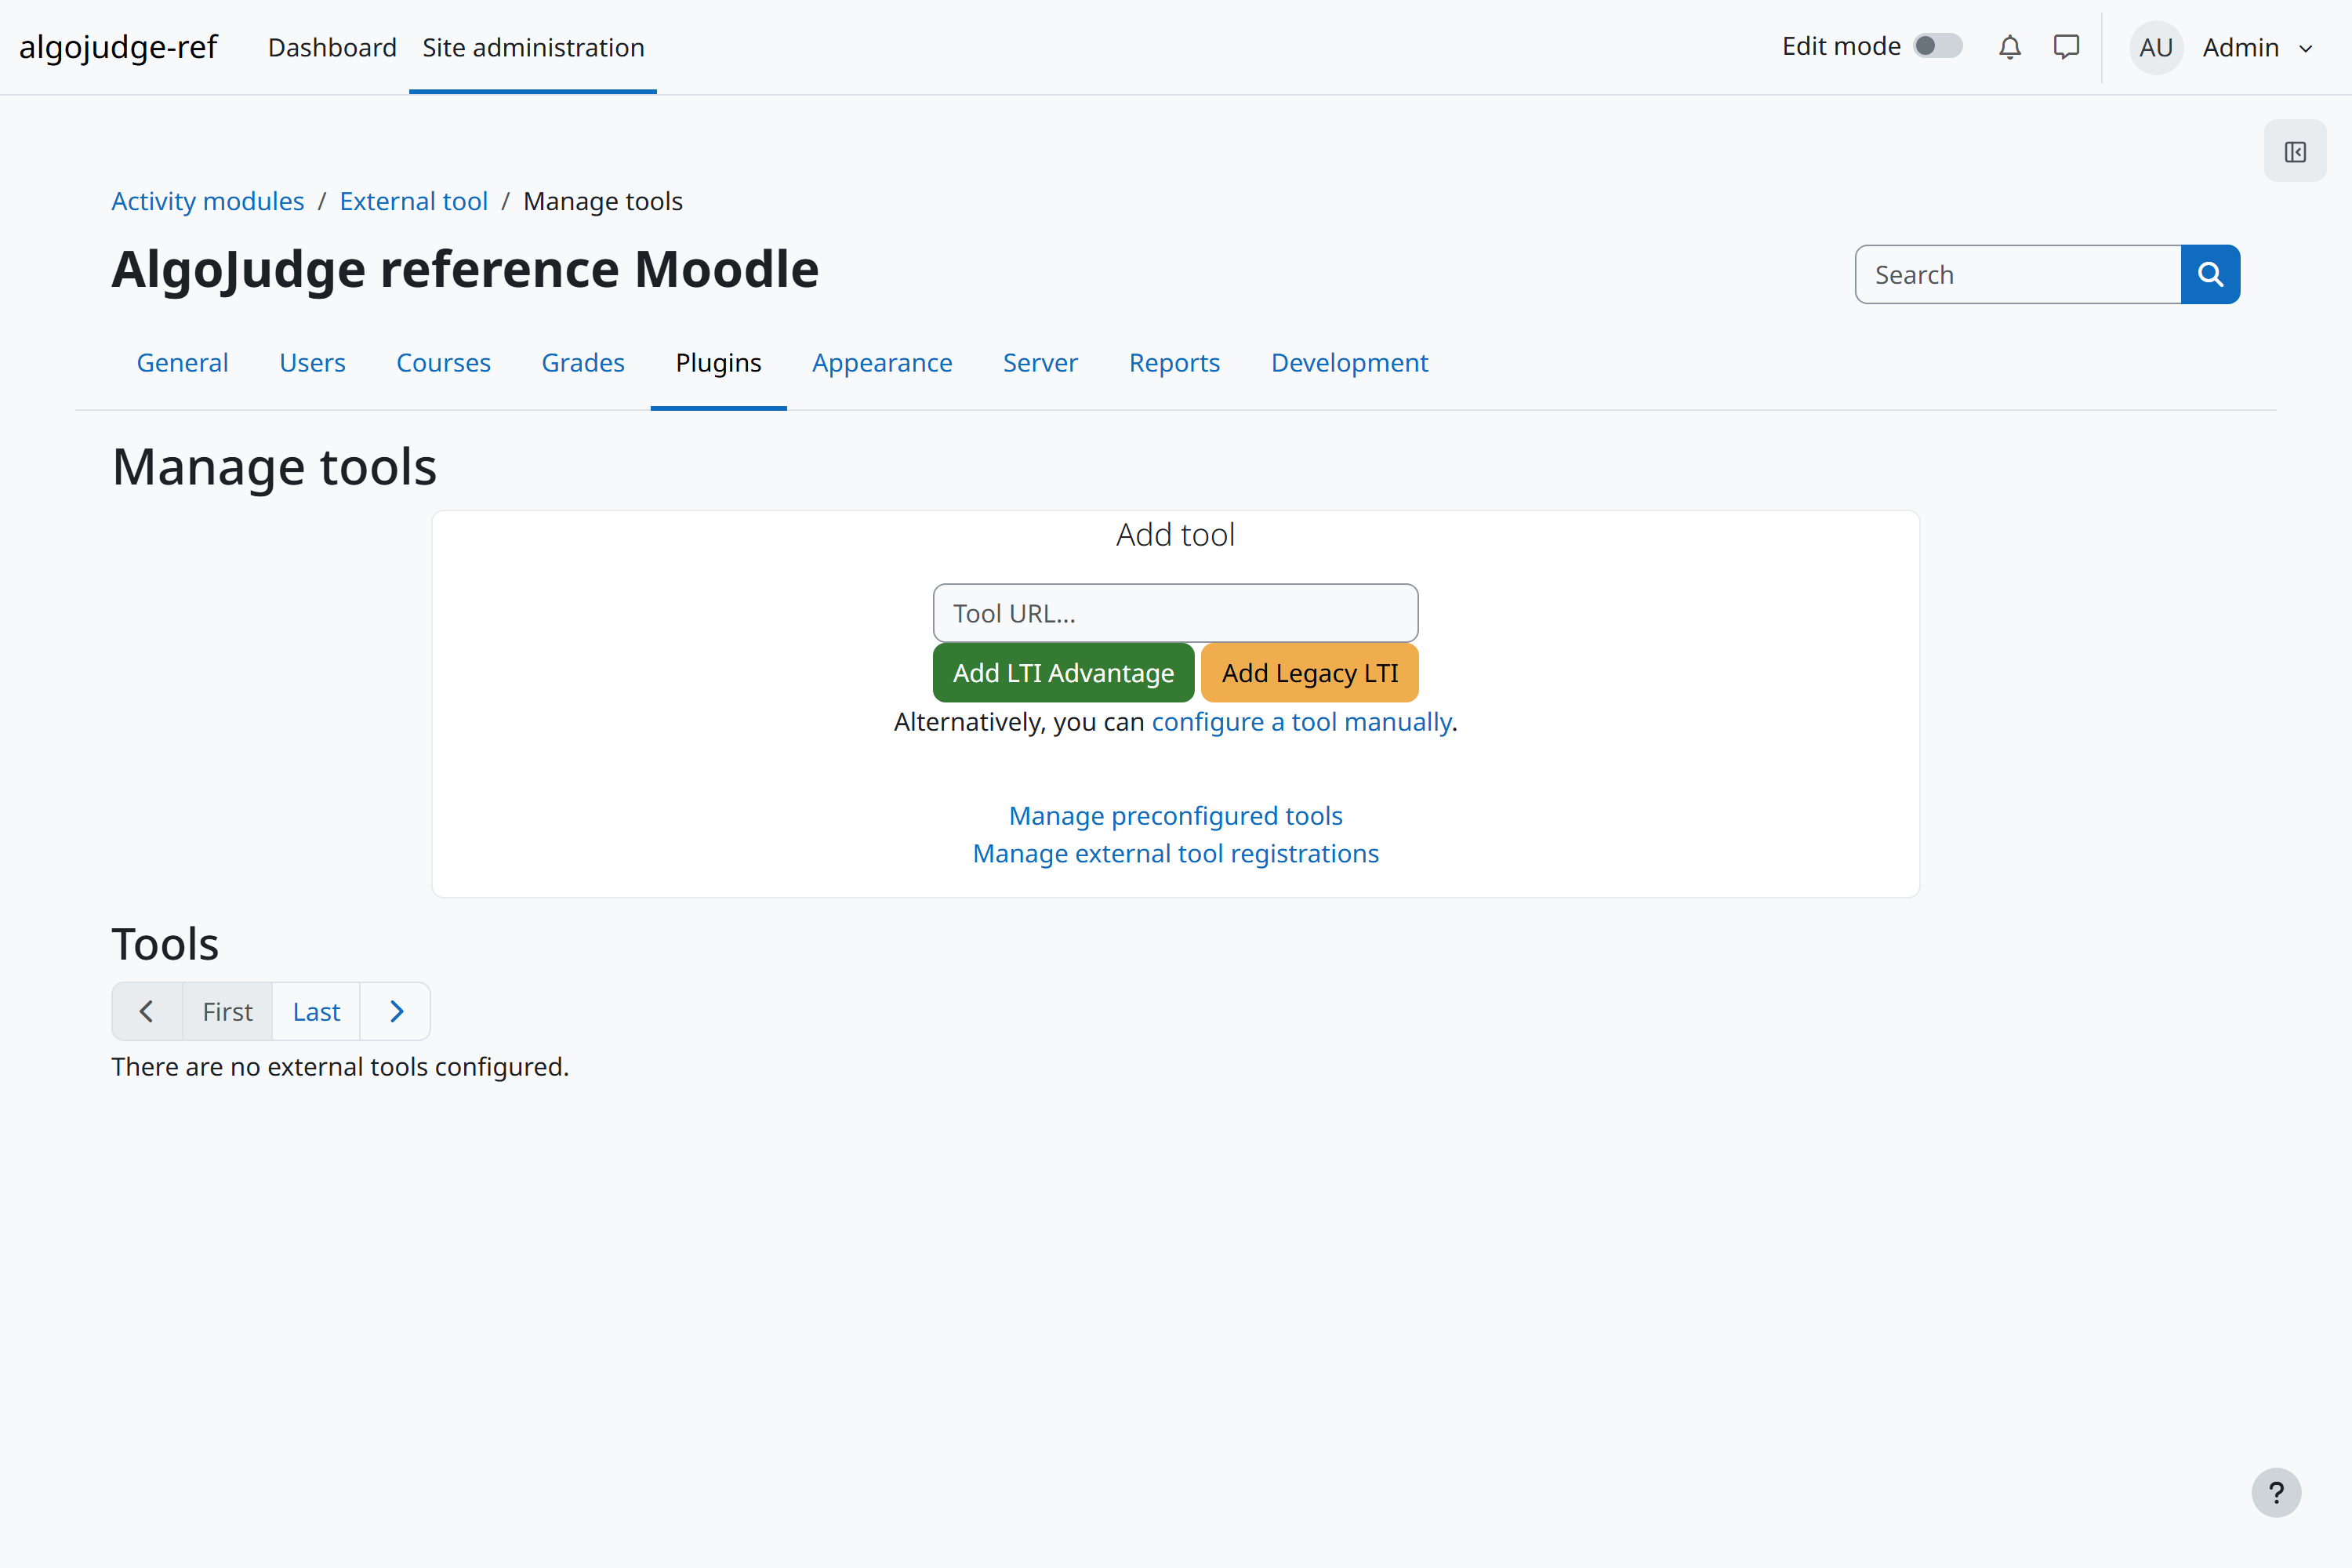Focus the site admin Search field
The height and width of the screenshot is (1568, 2352).
(2018, 274)
